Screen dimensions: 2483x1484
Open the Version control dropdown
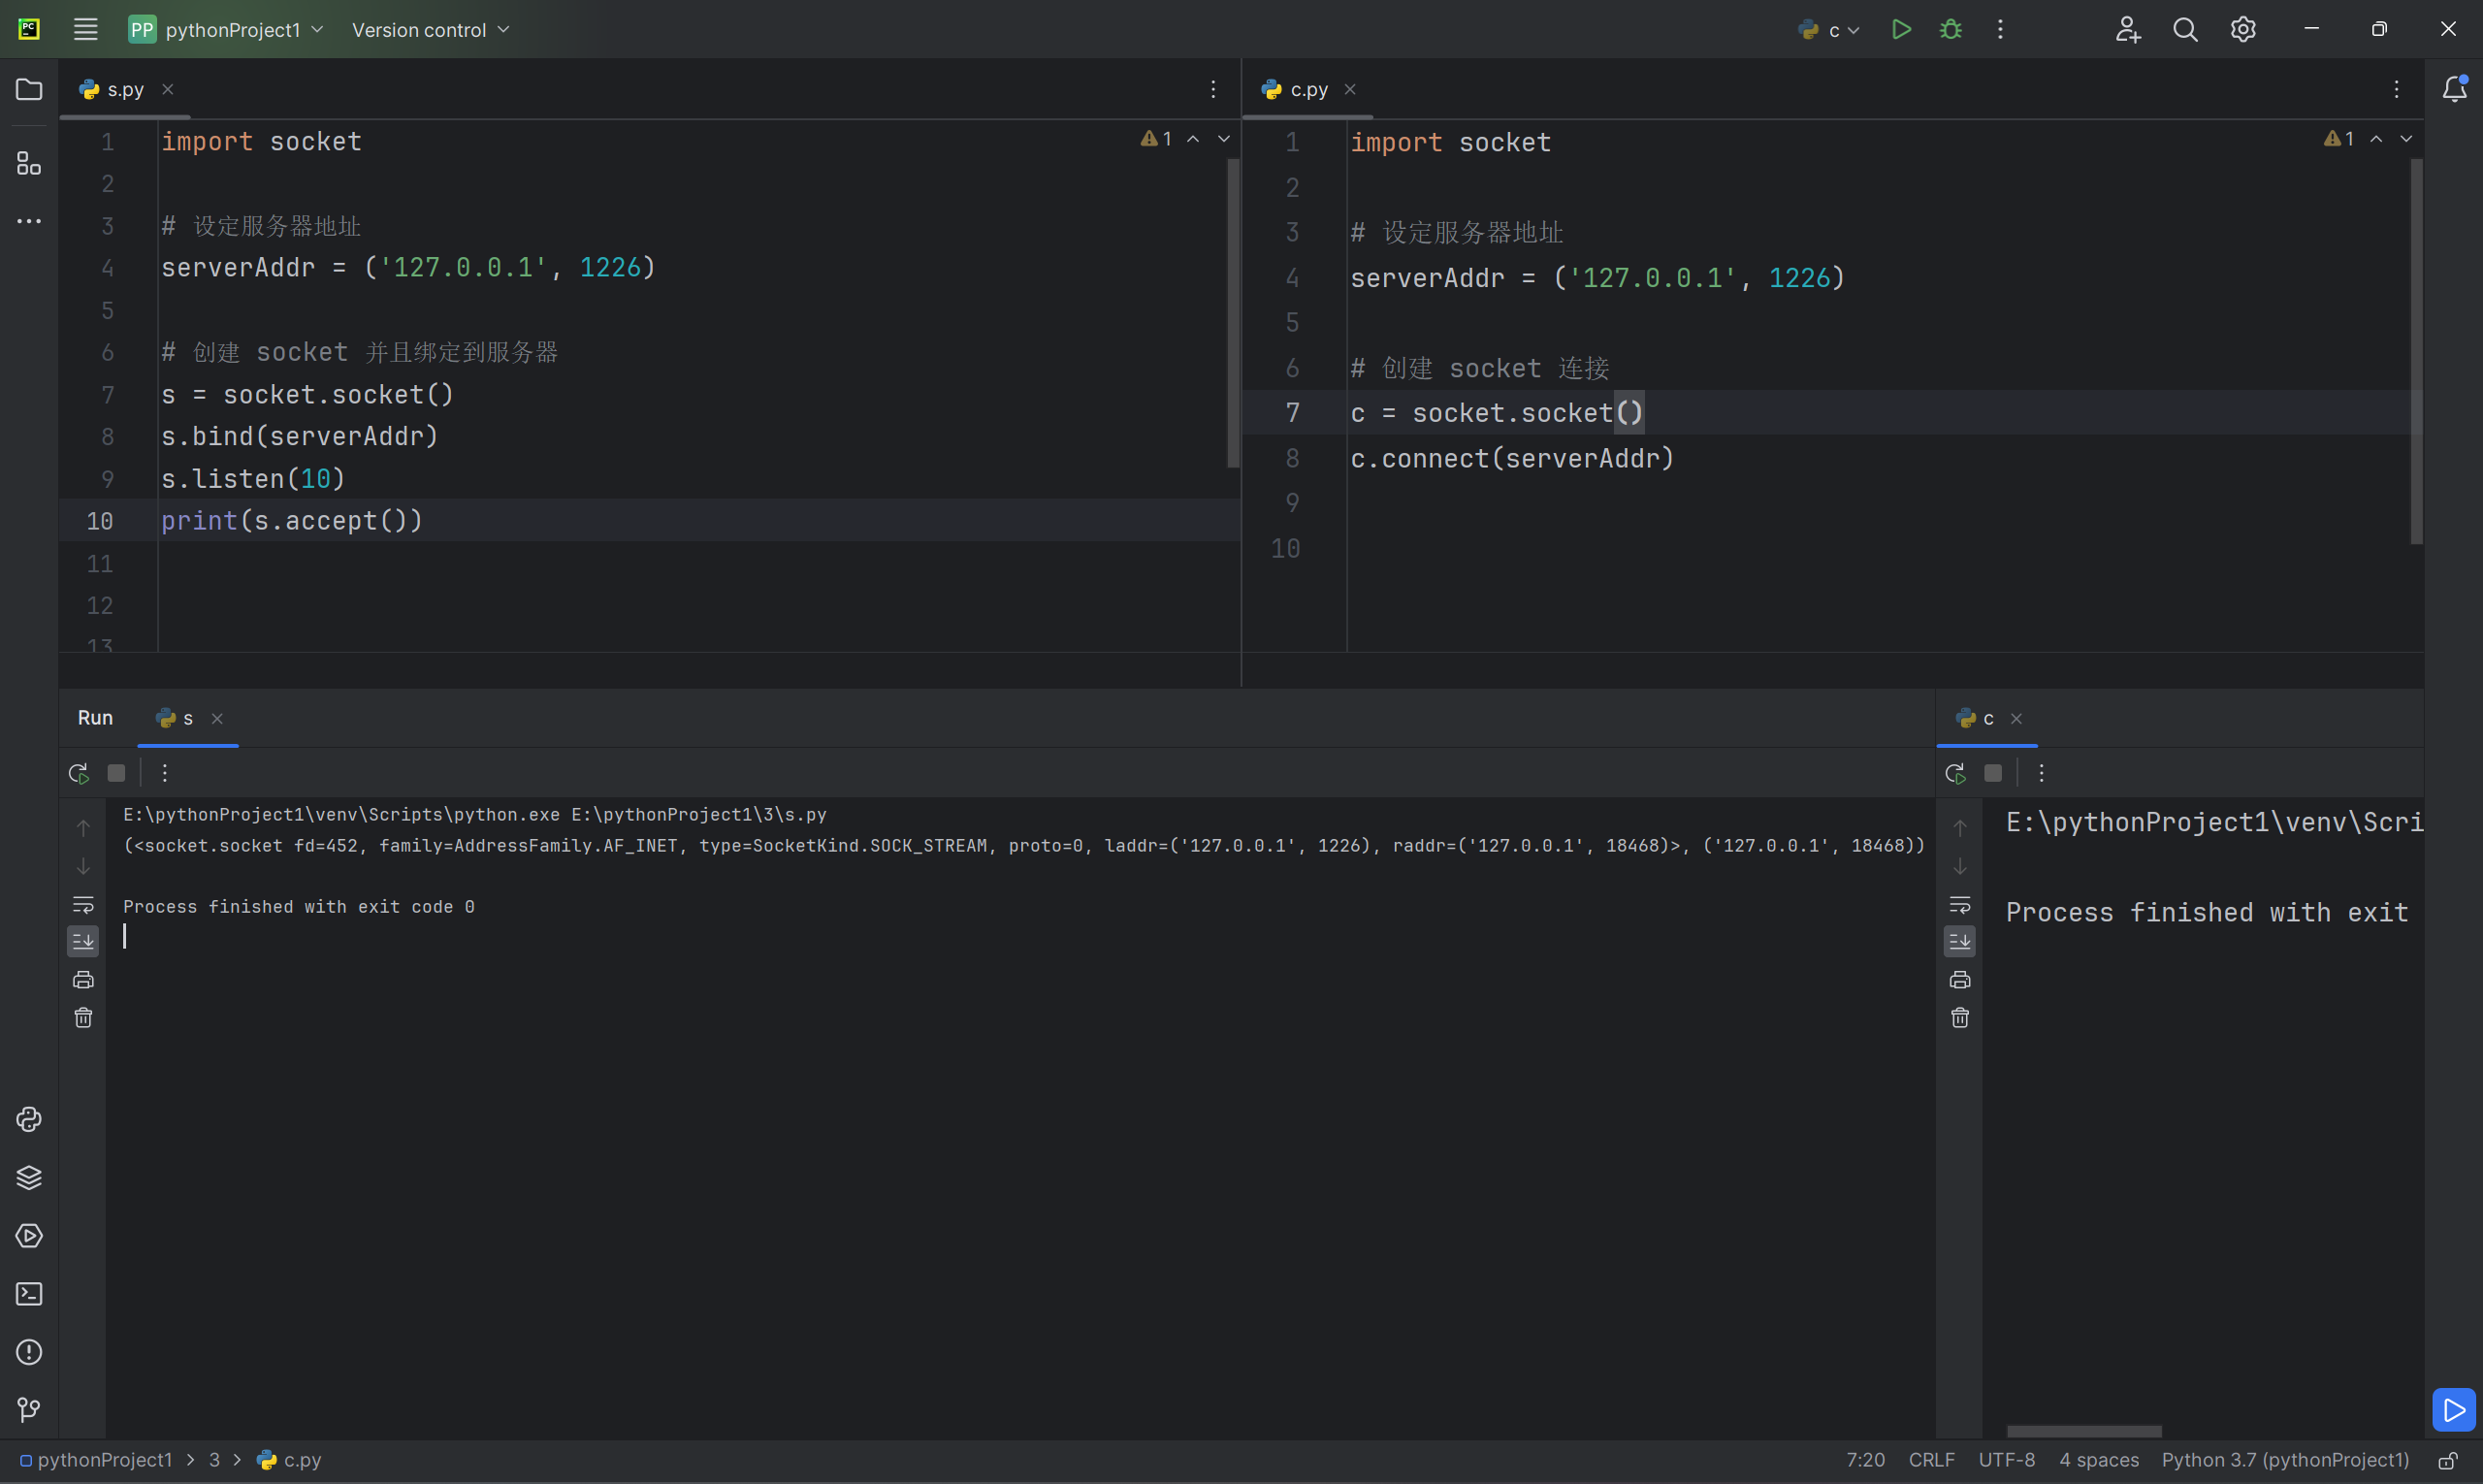pos(431,30)
